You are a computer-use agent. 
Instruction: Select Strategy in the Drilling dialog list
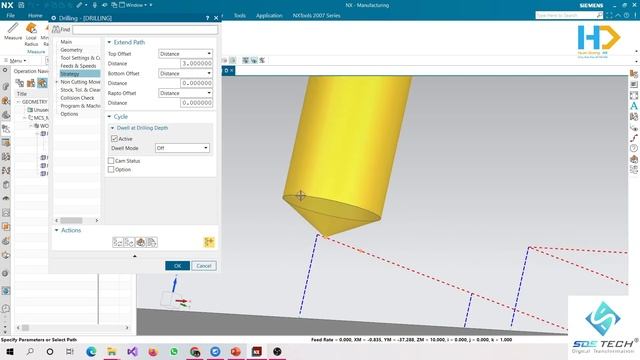pyautogui.click(x=80, y=74)
